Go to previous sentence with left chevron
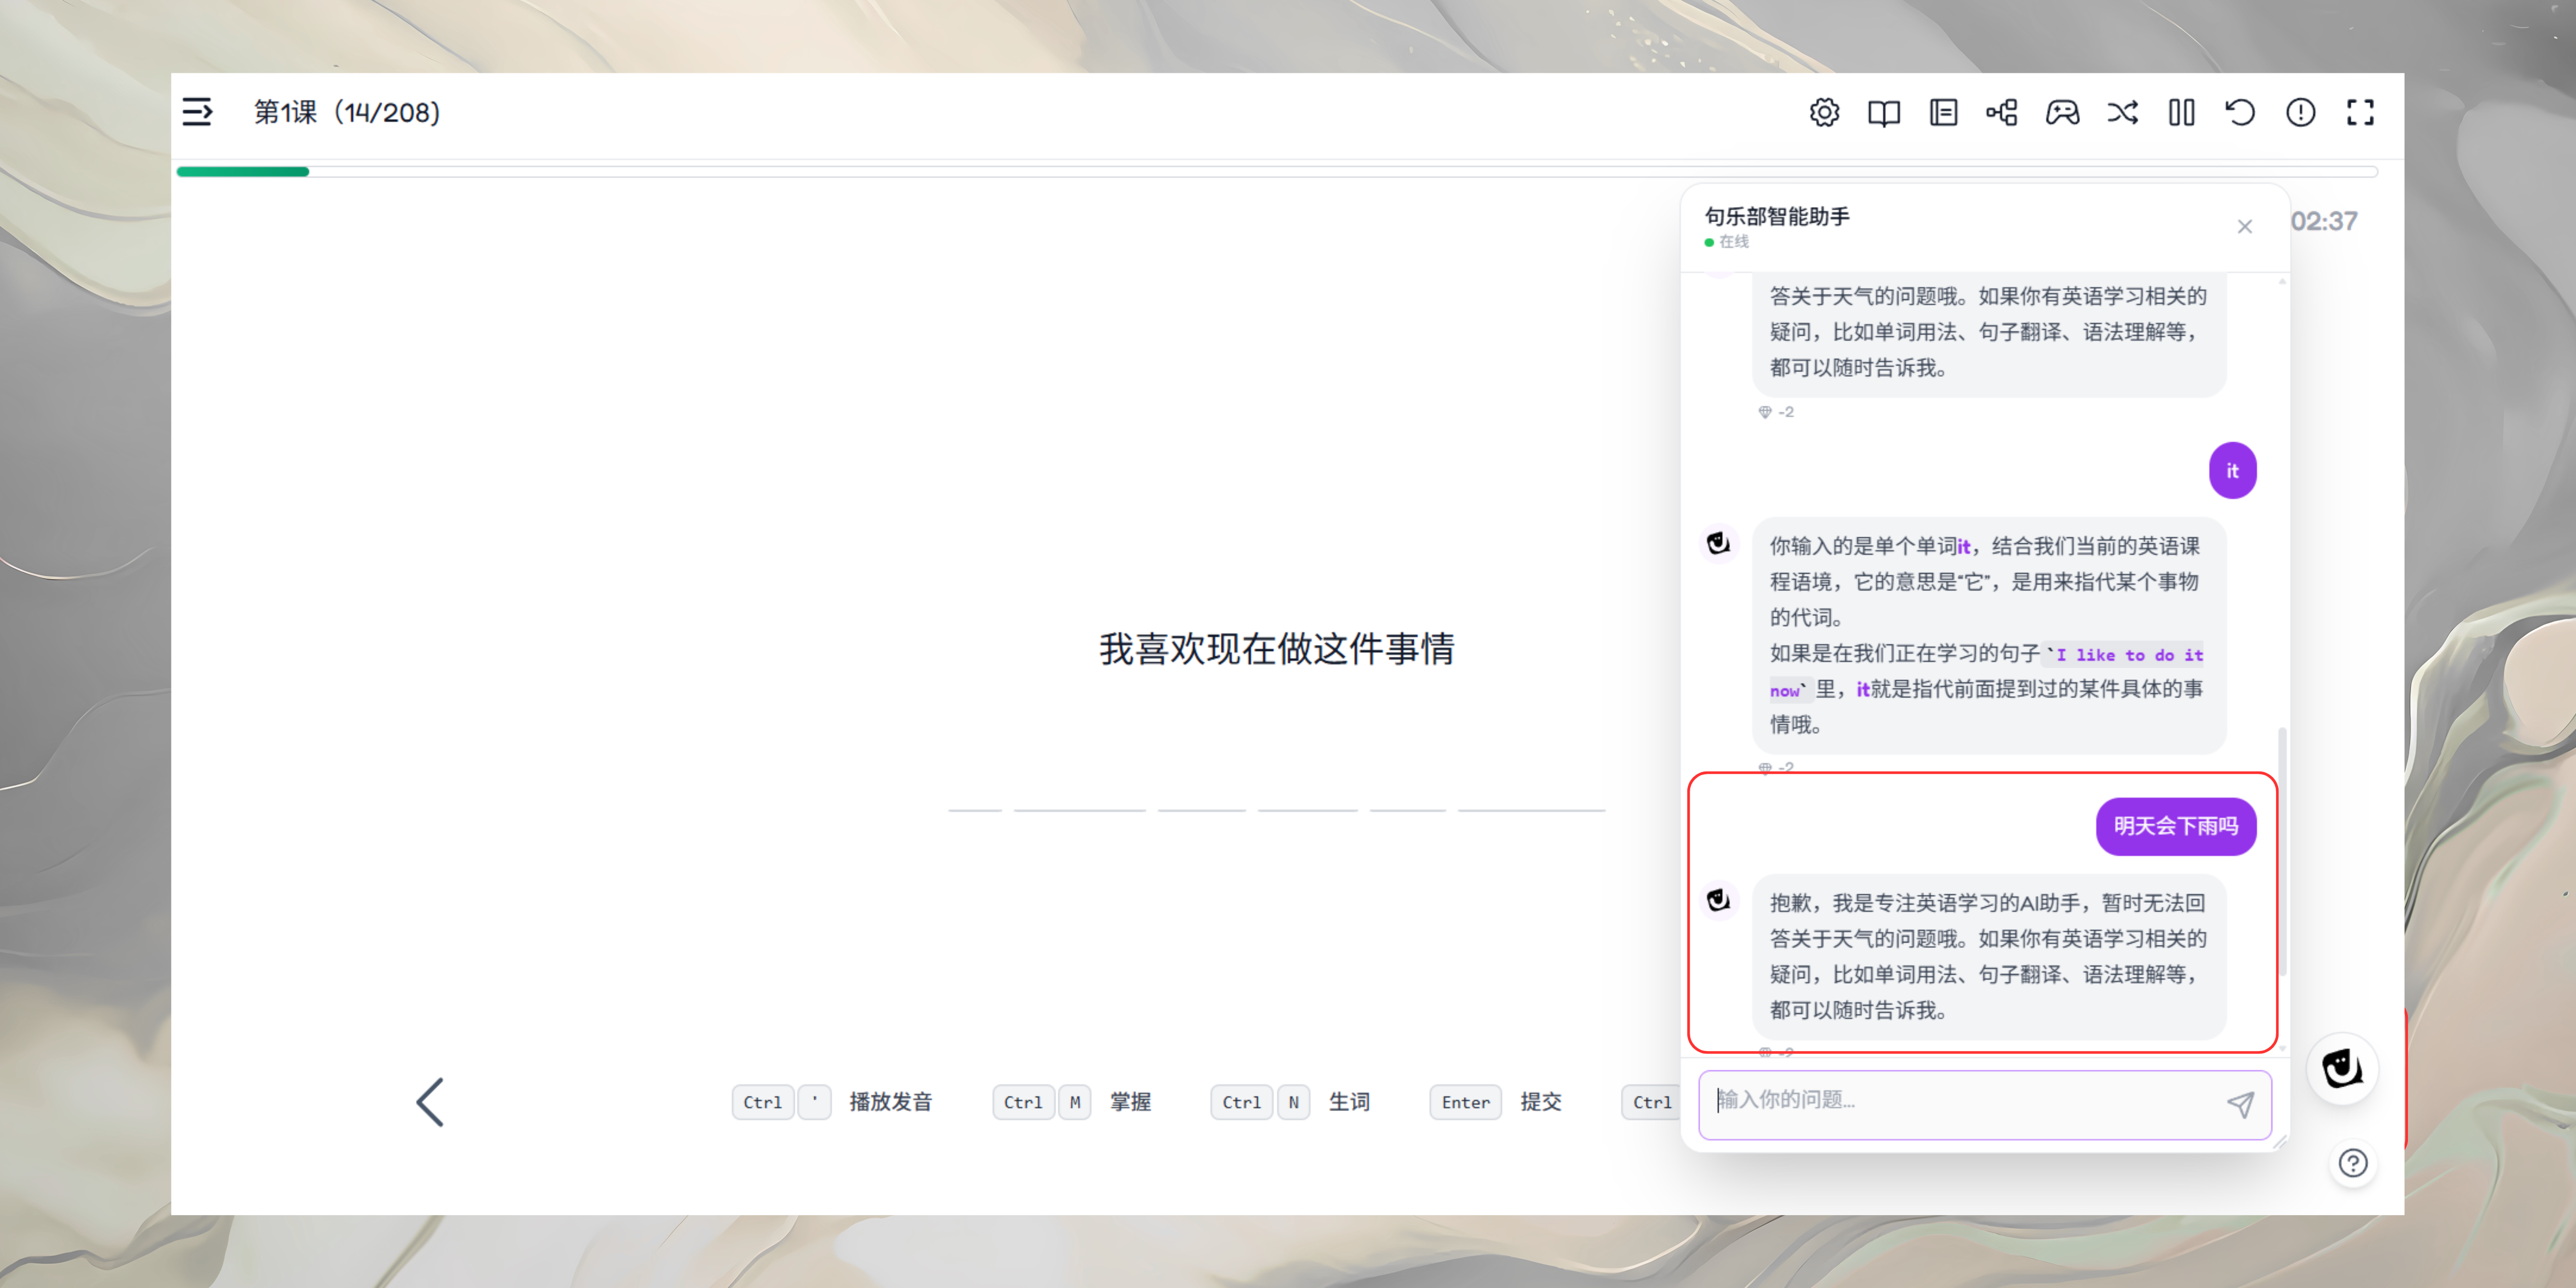Screen dimensions: 2576x1288 pos(430,1102)
